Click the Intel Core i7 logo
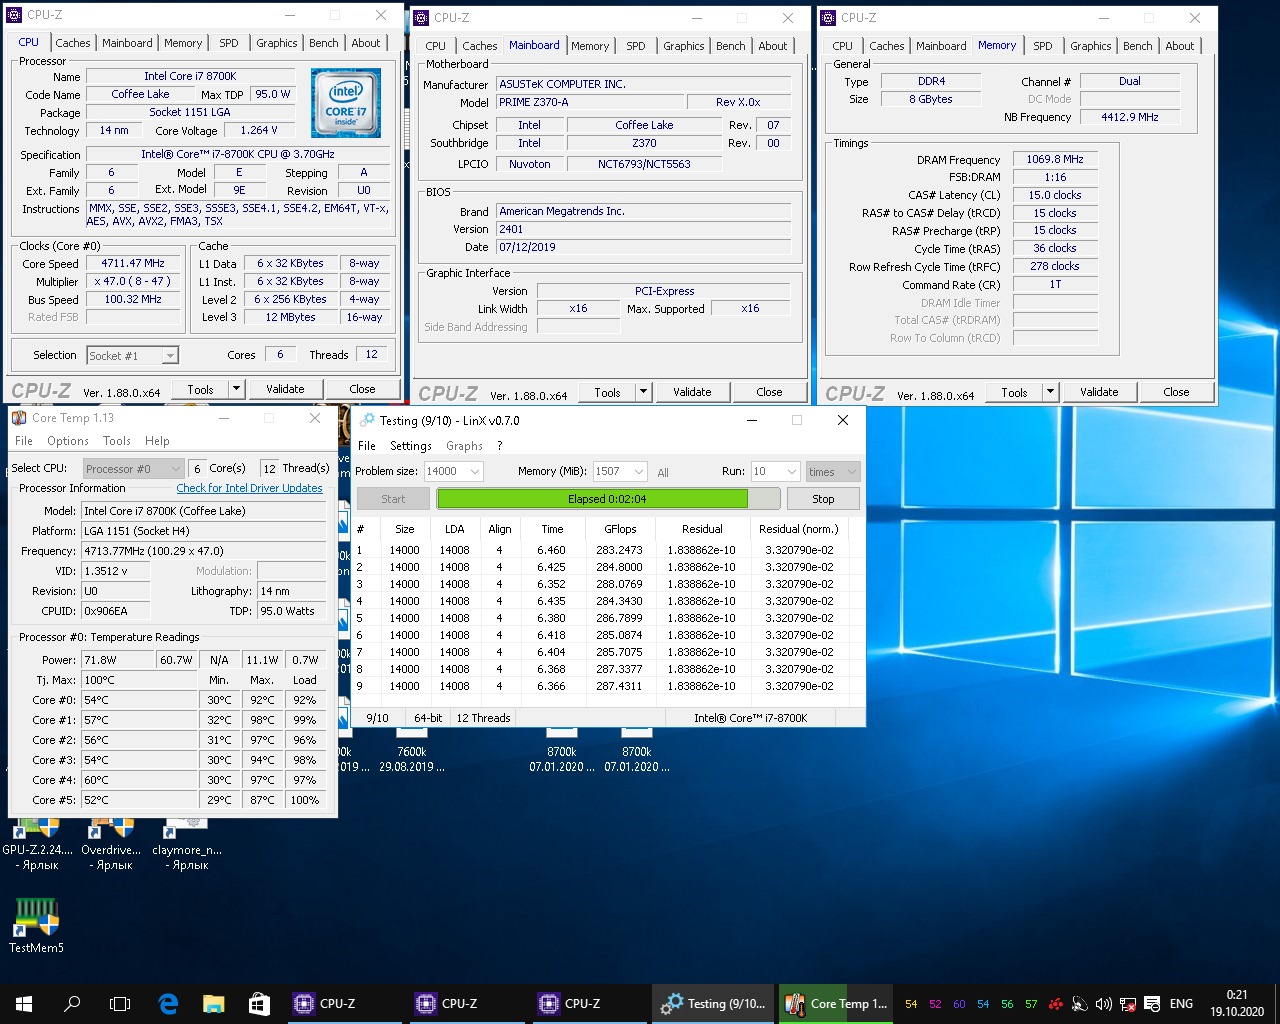 345,103
